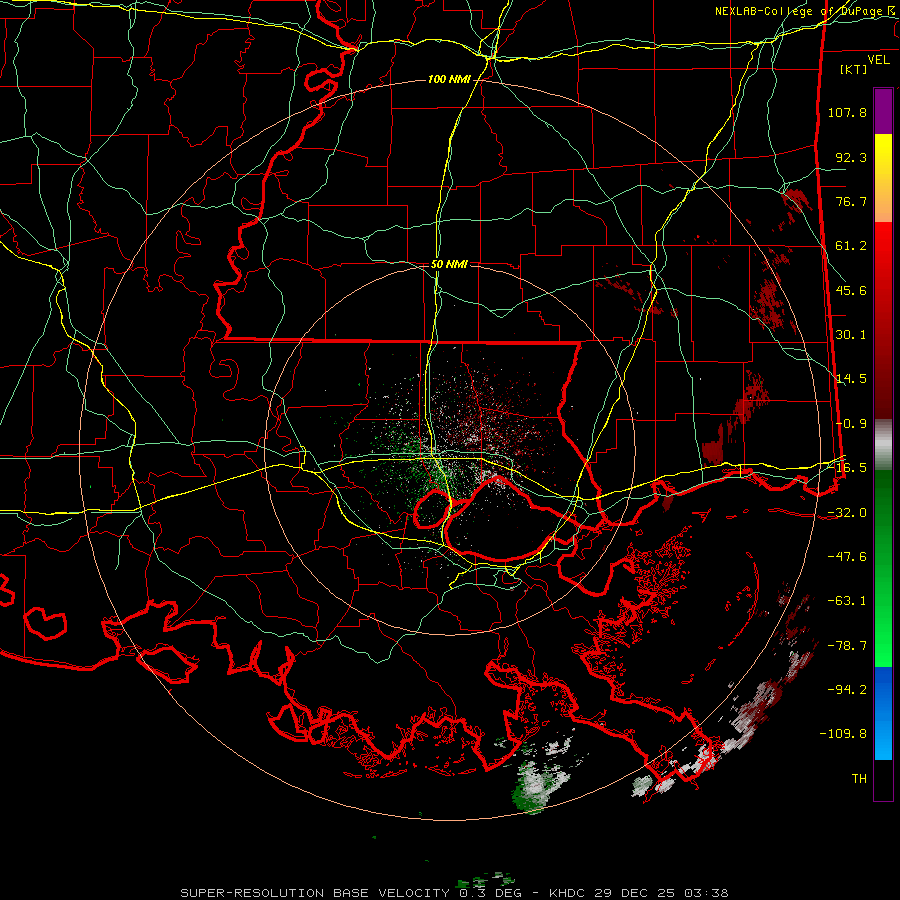Select the -32.0 knot scale value

(x=847, y=513)
